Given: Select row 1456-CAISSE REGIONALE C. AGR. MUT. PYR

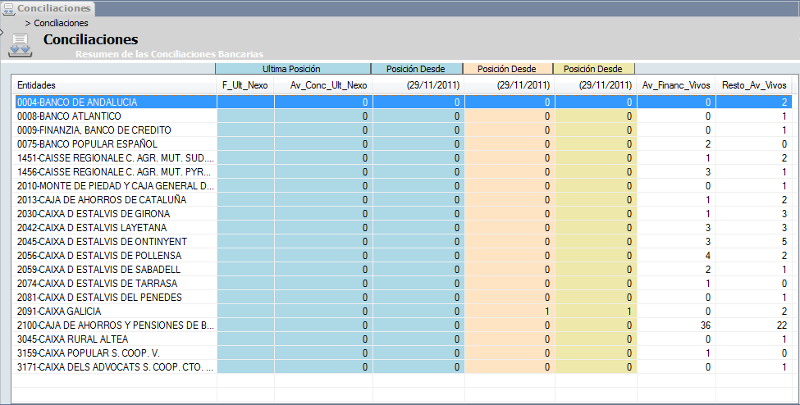Looking at the screenshot, I should coord(403,172).
